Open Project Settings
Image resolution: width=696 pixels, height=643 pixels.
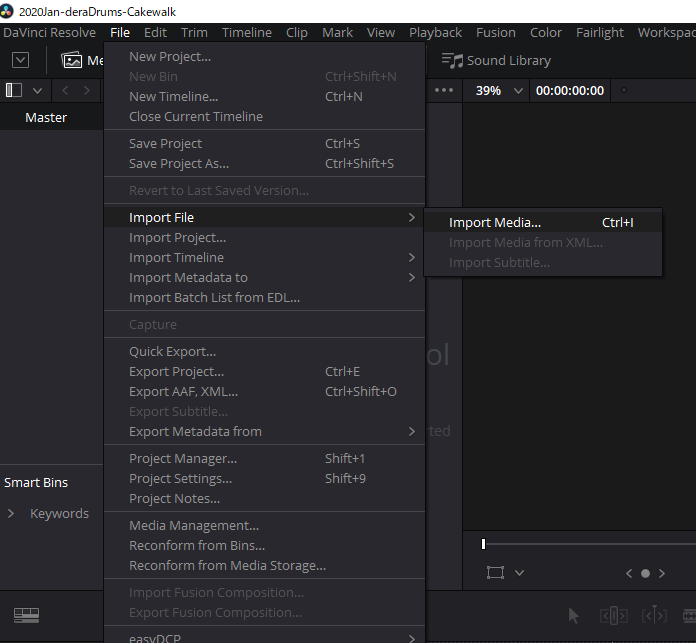[x=265, y=478]
